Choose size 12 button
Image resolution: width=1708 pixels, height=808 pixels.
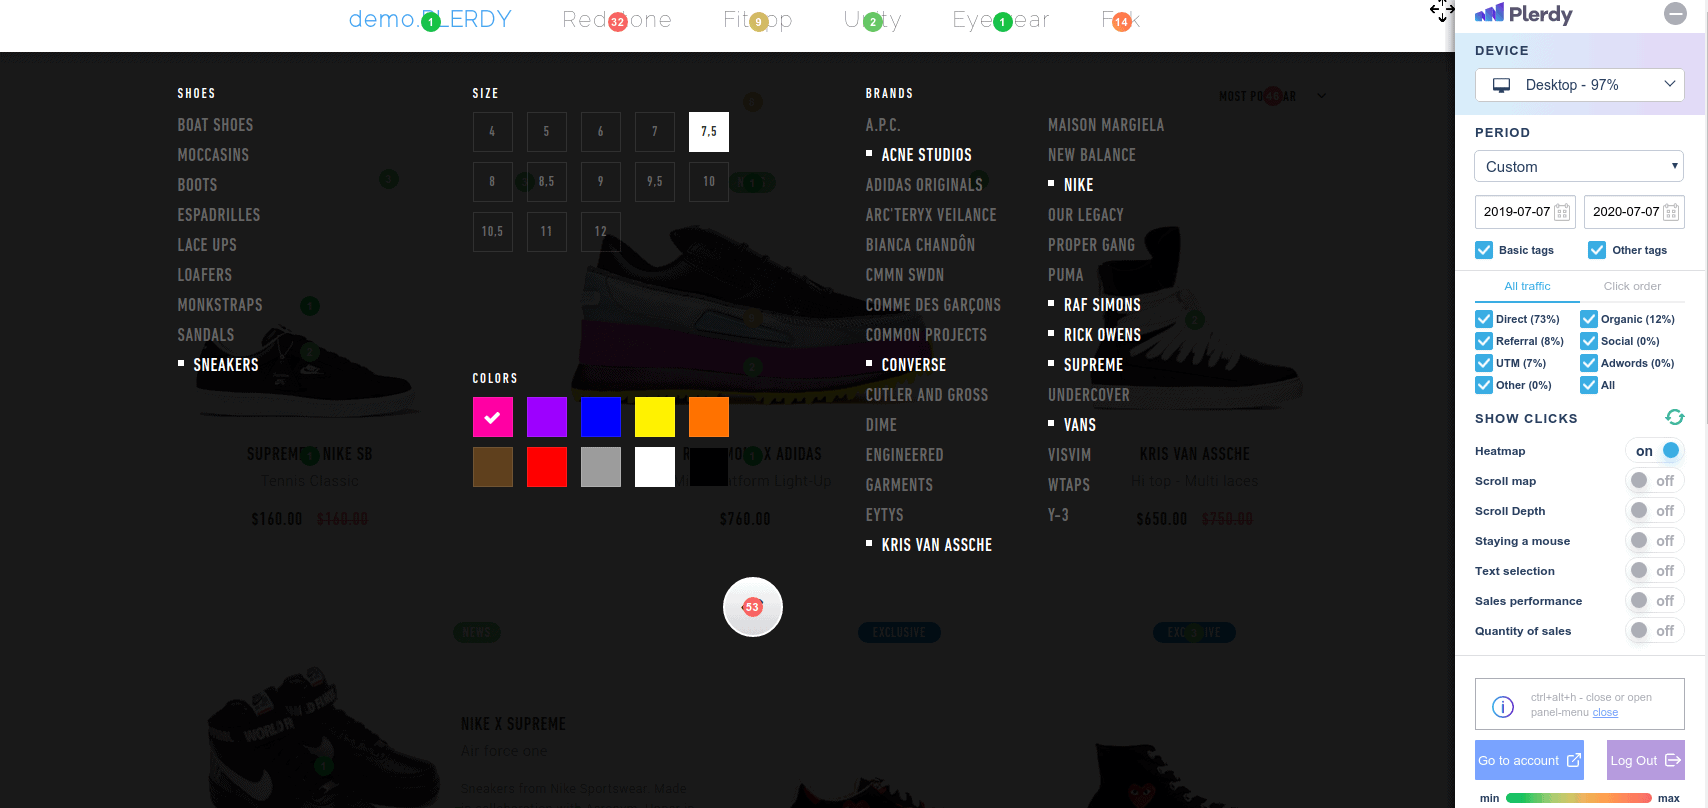click(601, 232)
